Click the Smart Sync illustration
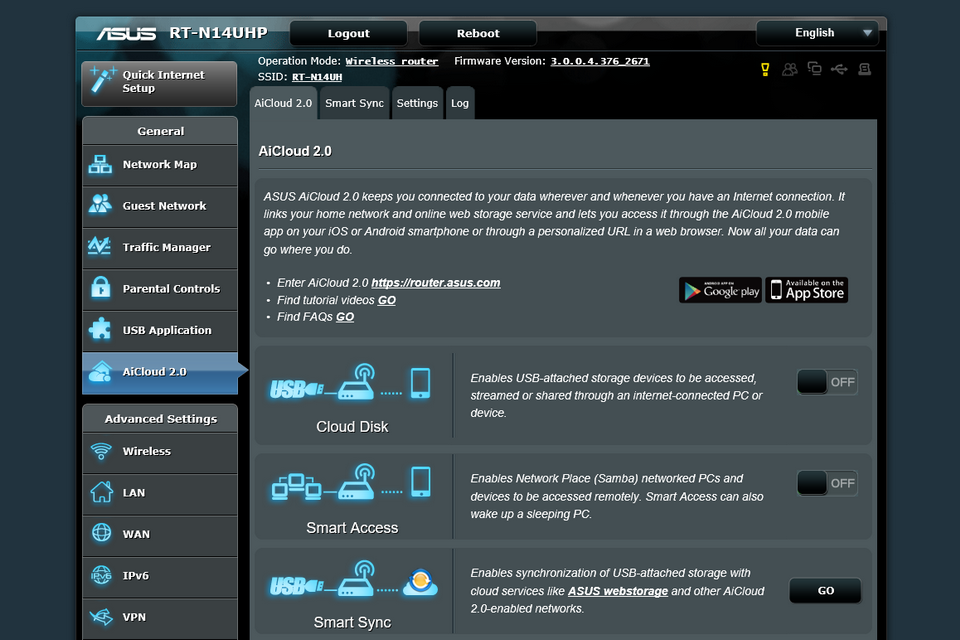Image resolution: width=960 pixels, height=640 pixels. pos(353,579)
